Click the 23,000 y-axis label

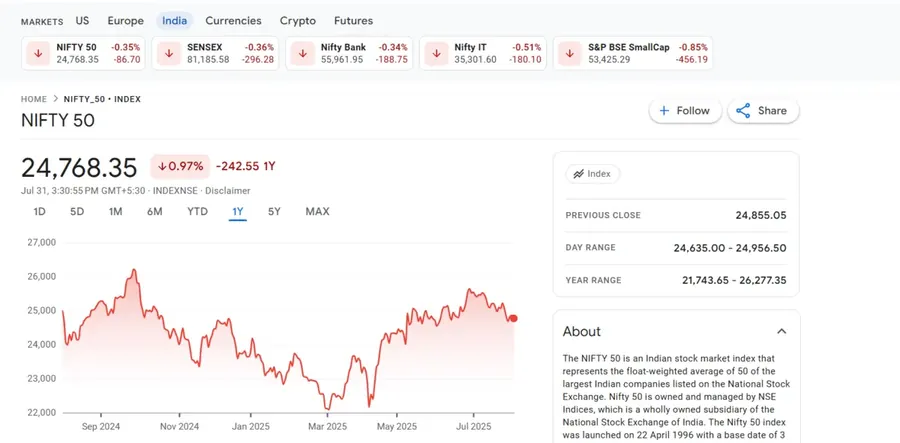(41, 379)
